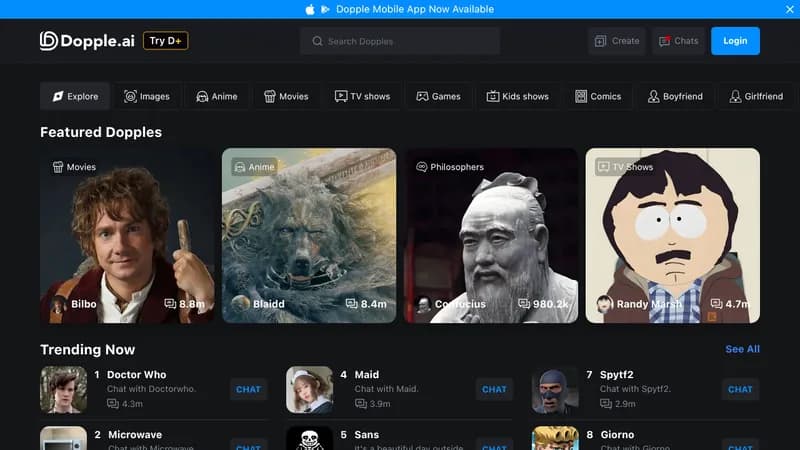The image size is (800, 450).
Task: Click Philosophers tag on Confucius card
Action: 450,167
